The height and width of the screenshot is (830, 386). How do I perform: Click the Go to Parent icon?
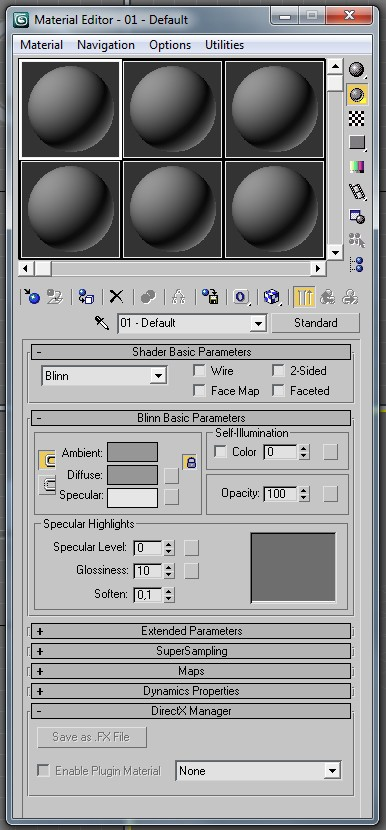tap(328, 297)
